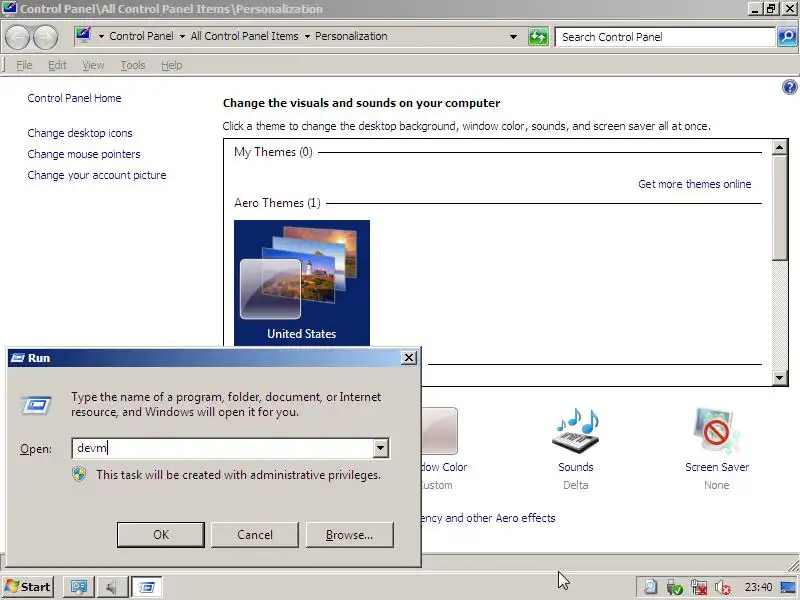Click the Run title bar icon
Screen dimensions: 800x600
click(x=17, y=358)
